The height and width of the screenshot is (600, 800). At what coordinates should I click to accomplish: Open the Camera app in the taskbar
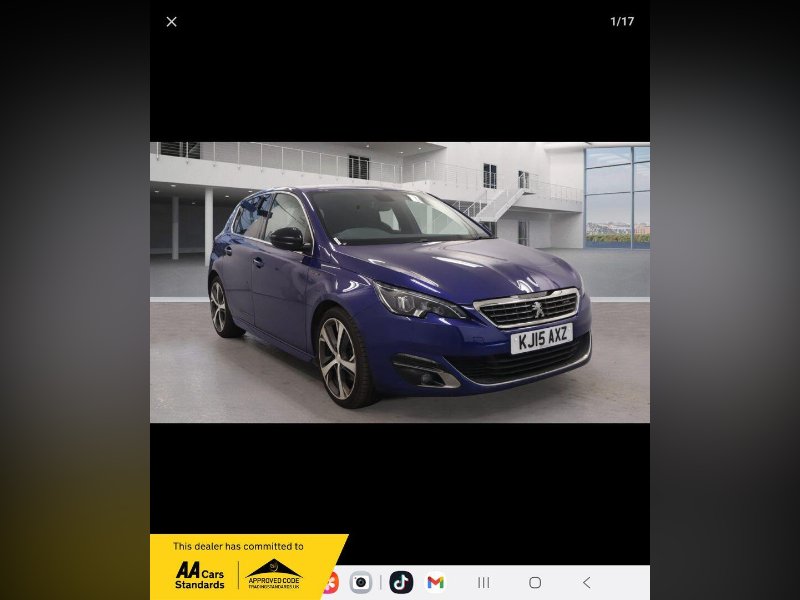tap(361, 582)
